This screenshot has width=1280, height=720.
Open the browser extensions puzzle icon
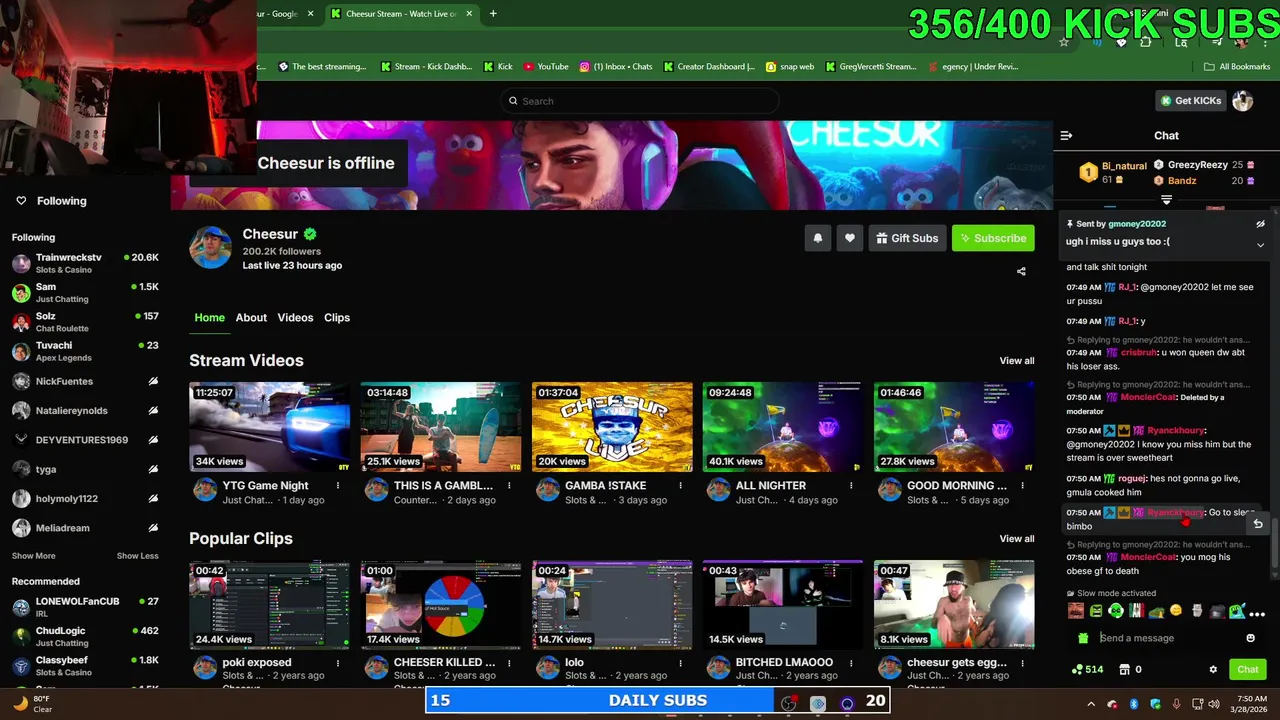pyautogui.click(x=1146, y=42)
